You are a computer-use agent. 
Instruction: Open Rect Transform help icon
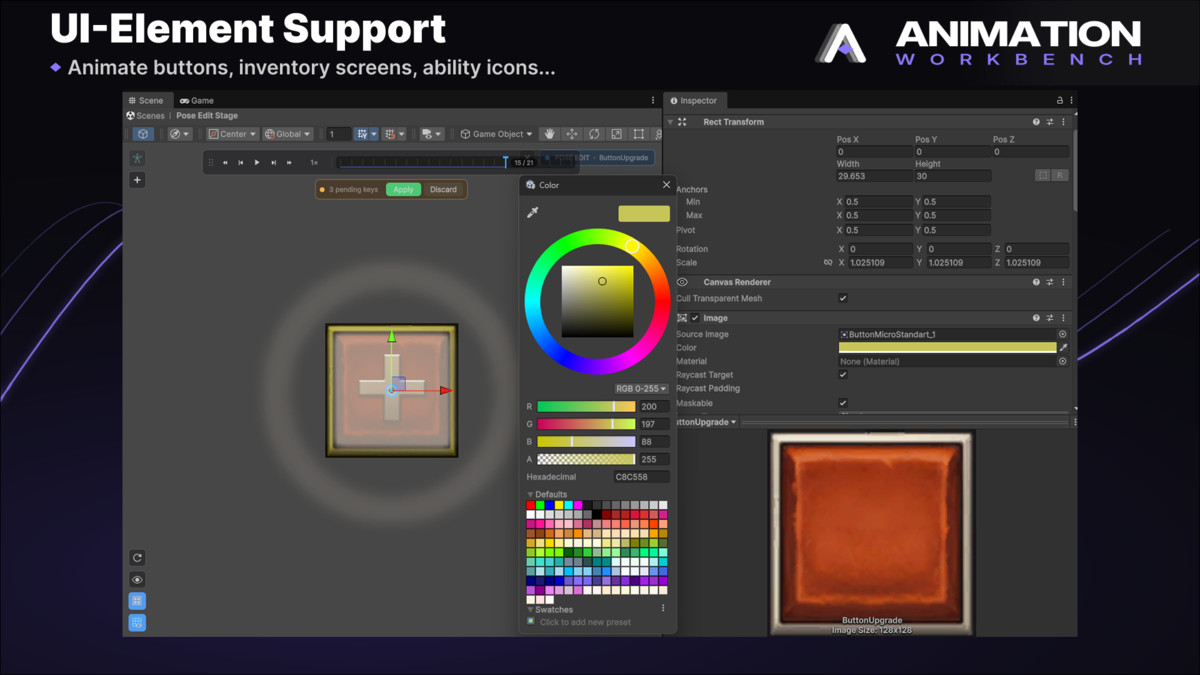1036,122
